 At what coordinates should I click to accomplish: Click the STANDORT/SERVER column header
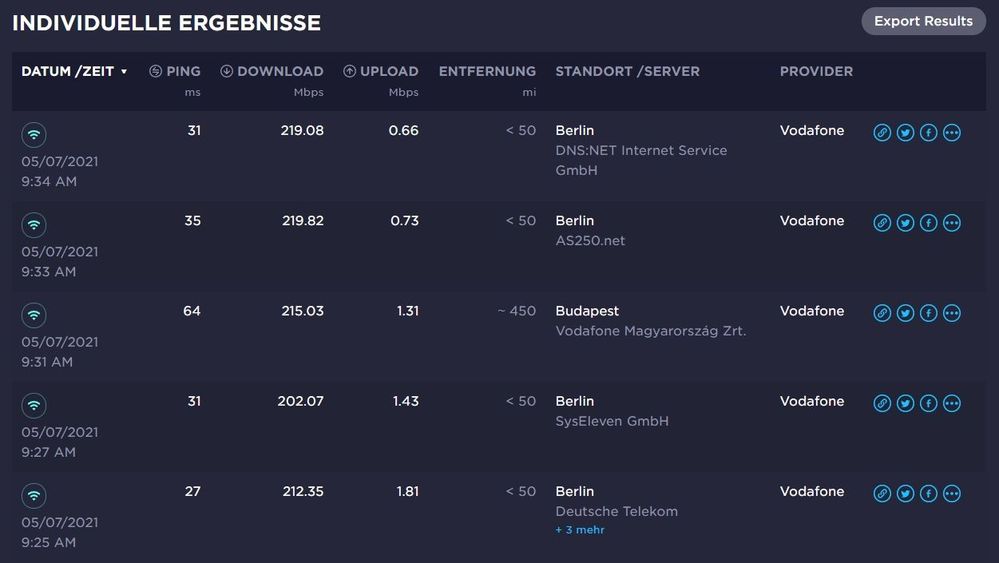627,72
